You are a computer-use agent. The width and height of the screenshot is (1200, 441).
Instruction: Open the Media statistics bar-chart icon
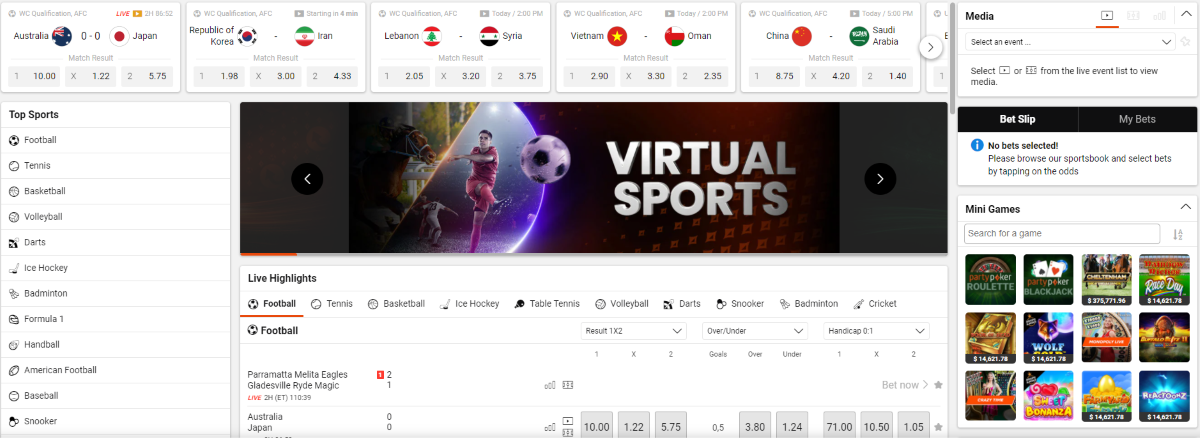(x=1160, y=16)
